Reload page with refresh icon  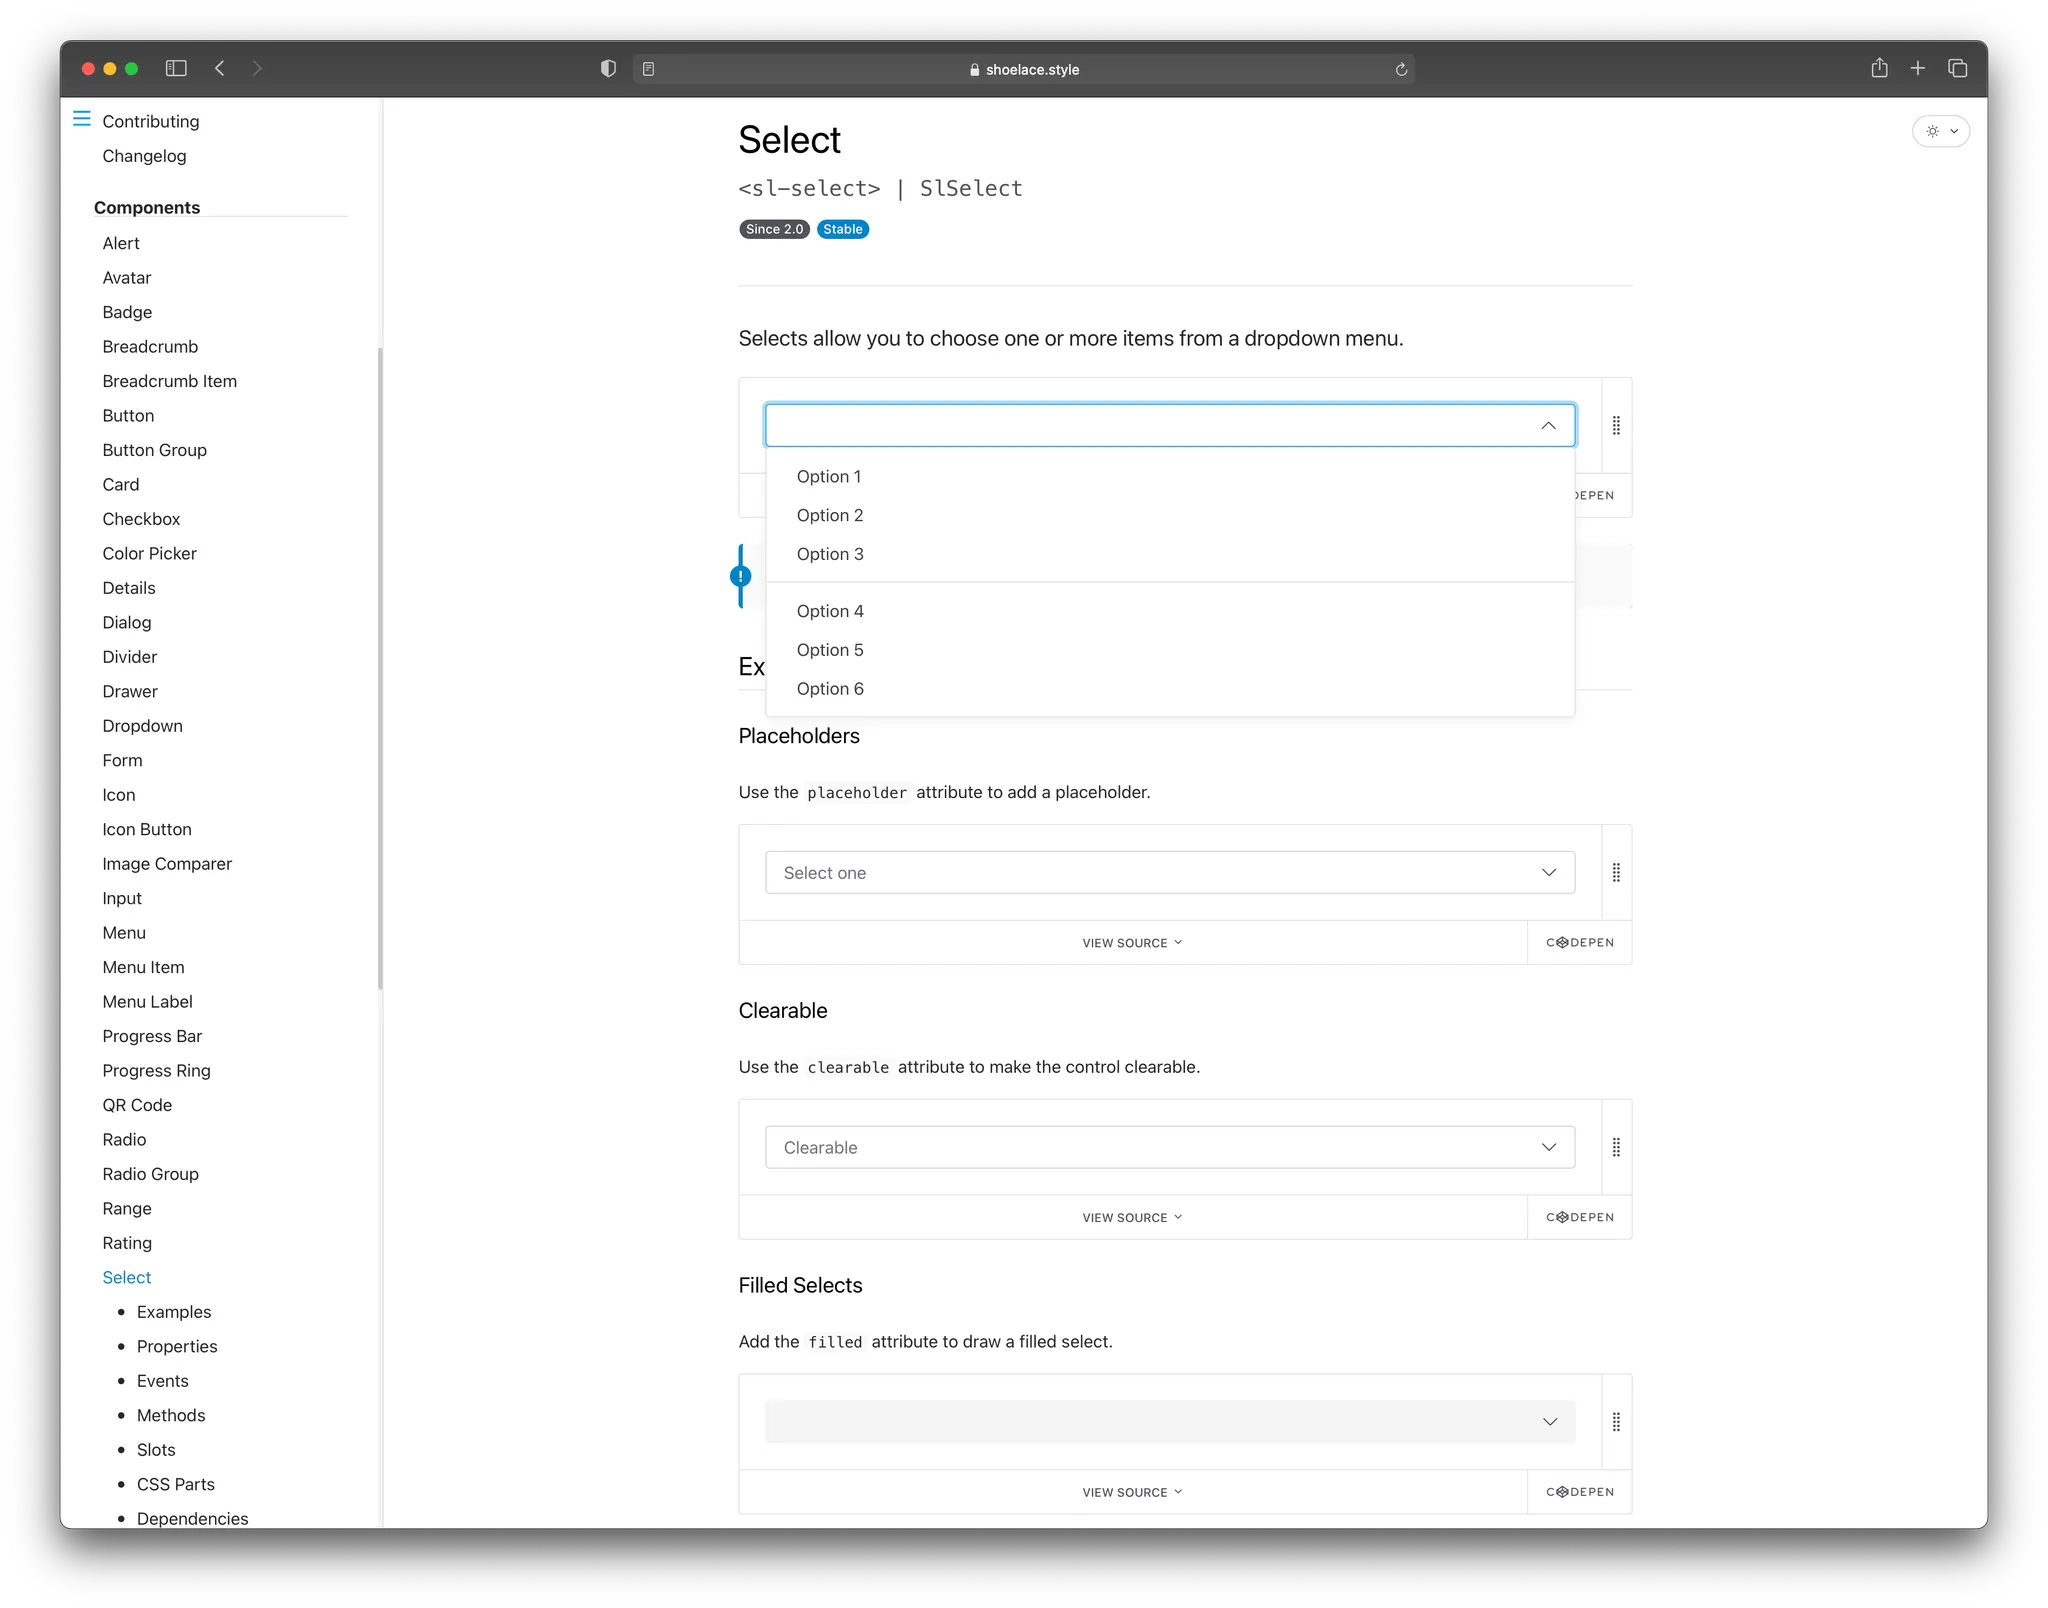[x=1401, y=69]
